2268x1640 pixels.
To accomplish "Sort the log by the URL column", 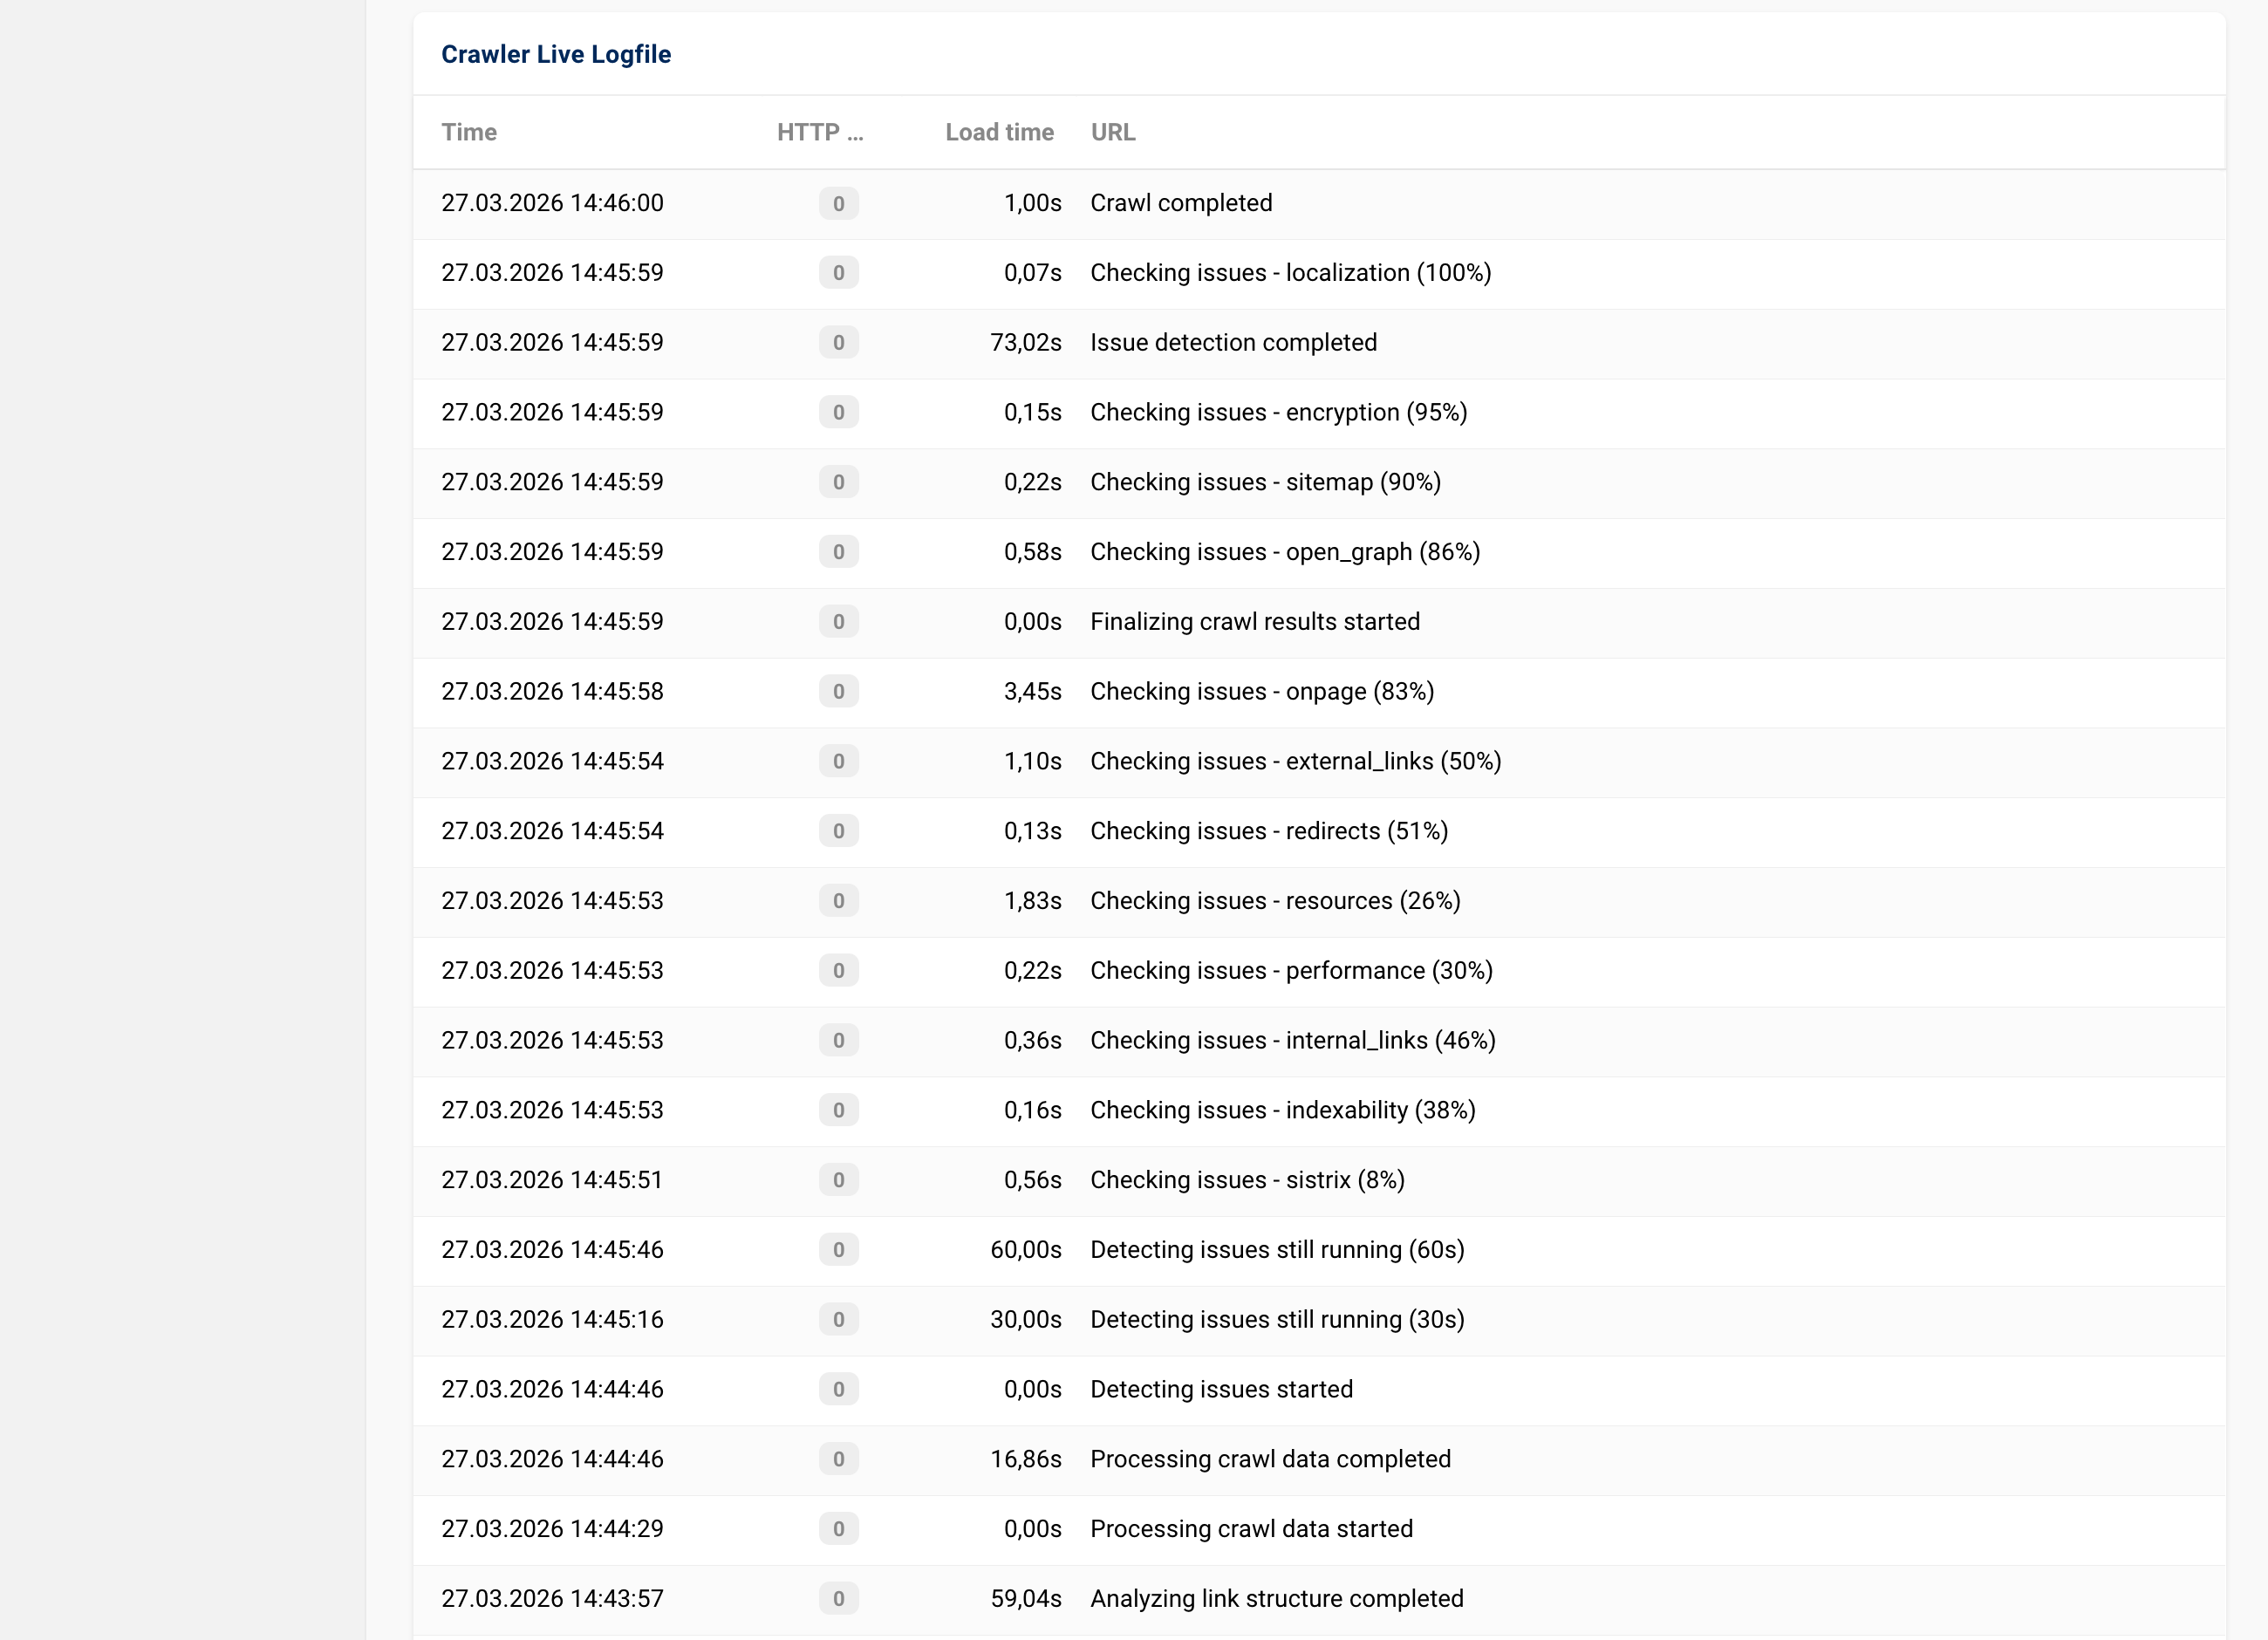I will coord(1112,132).
